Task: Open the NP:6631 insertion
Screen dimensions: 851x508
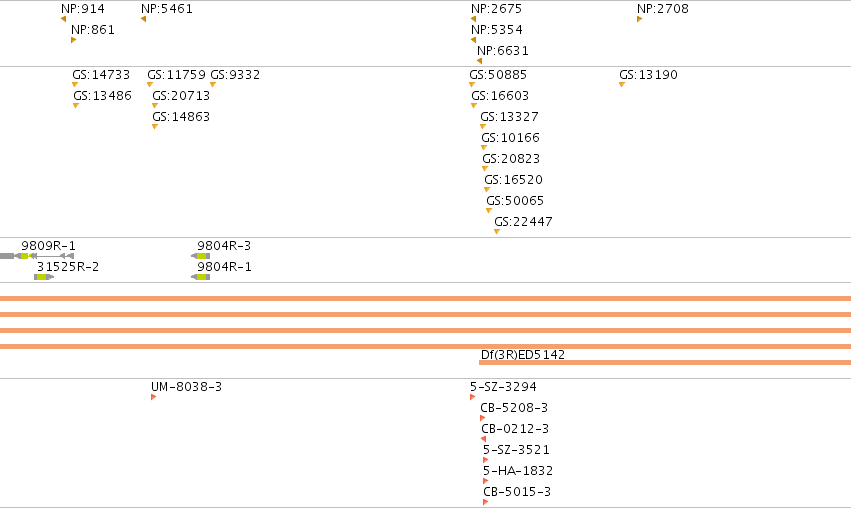Action: tap(503, 51)
